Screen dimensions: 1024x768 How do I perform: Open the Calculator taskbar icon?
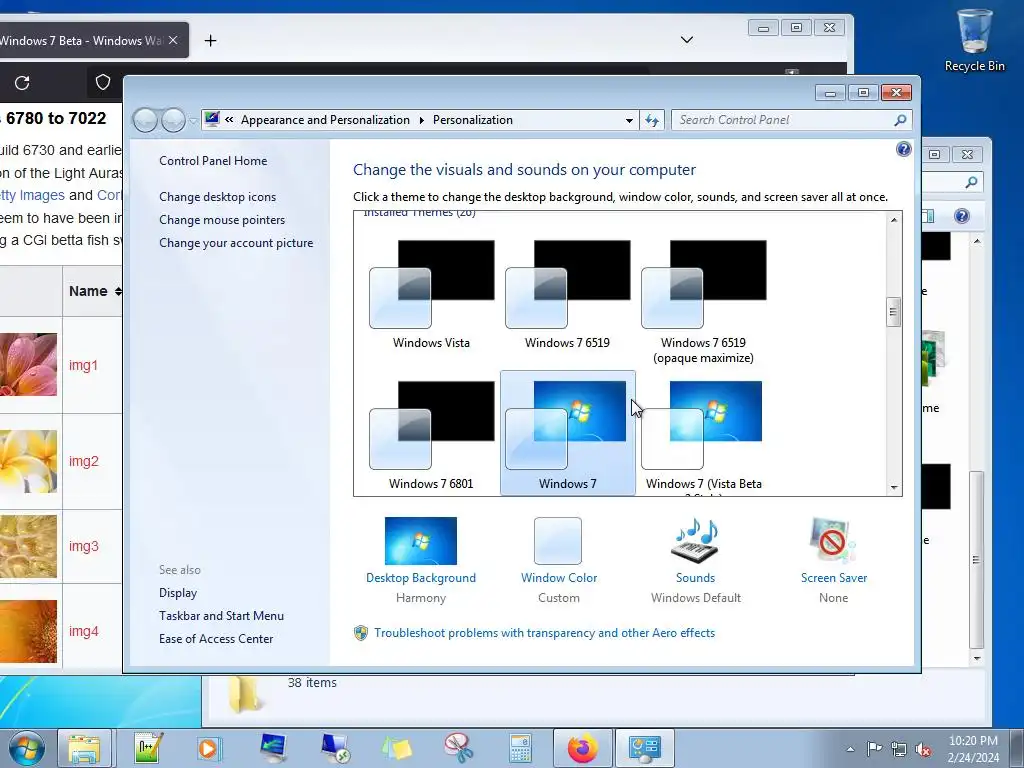520,748
